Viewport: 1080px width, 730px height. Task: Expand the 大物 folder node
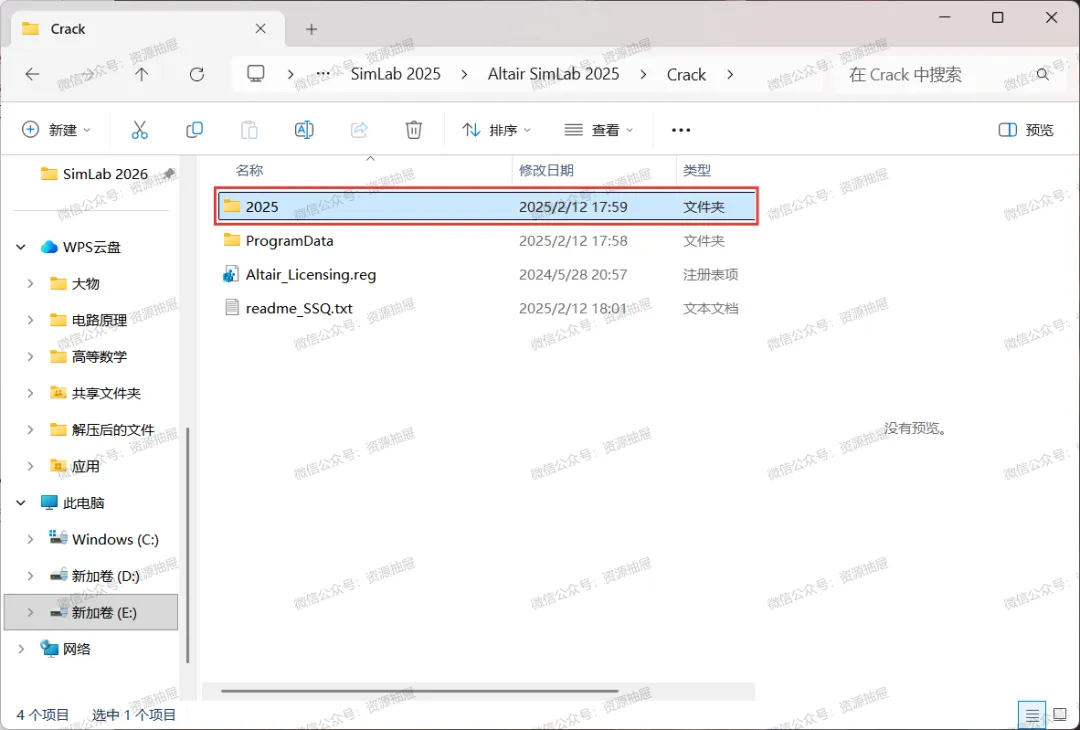pyautogui.click(x=30, y=283)
